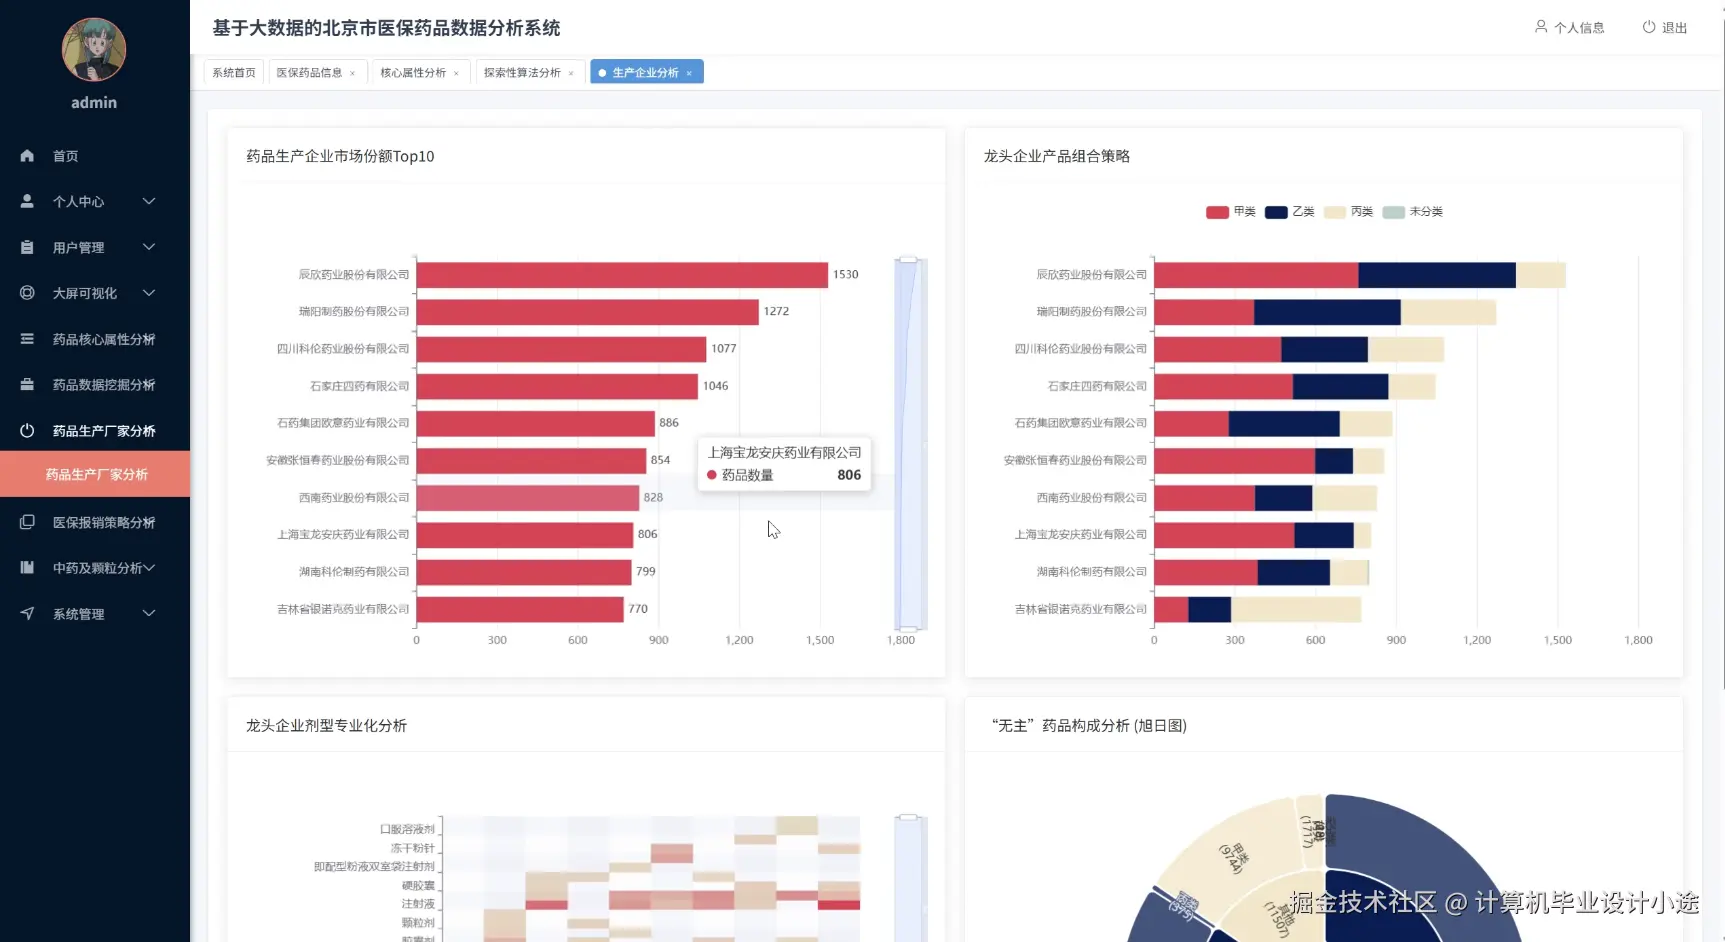
Task: Click the list icon for 药品核心属性分析
Action: tap(27, 339)
